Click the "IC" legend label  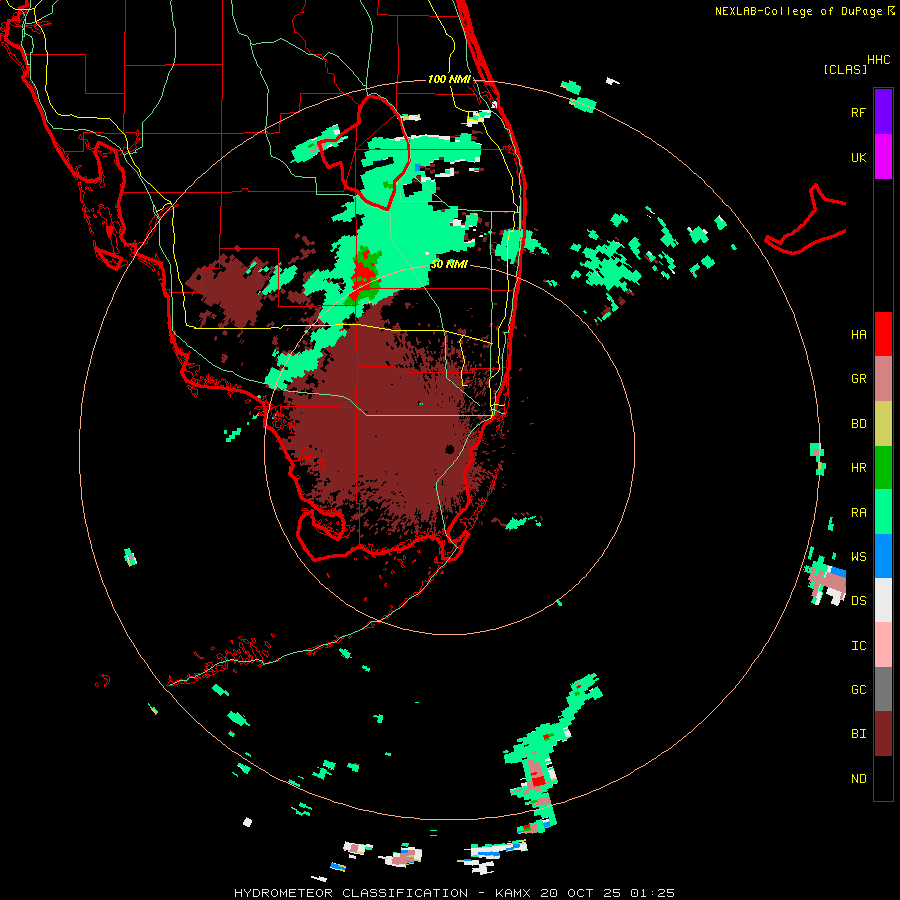click(x=858, y=646)
